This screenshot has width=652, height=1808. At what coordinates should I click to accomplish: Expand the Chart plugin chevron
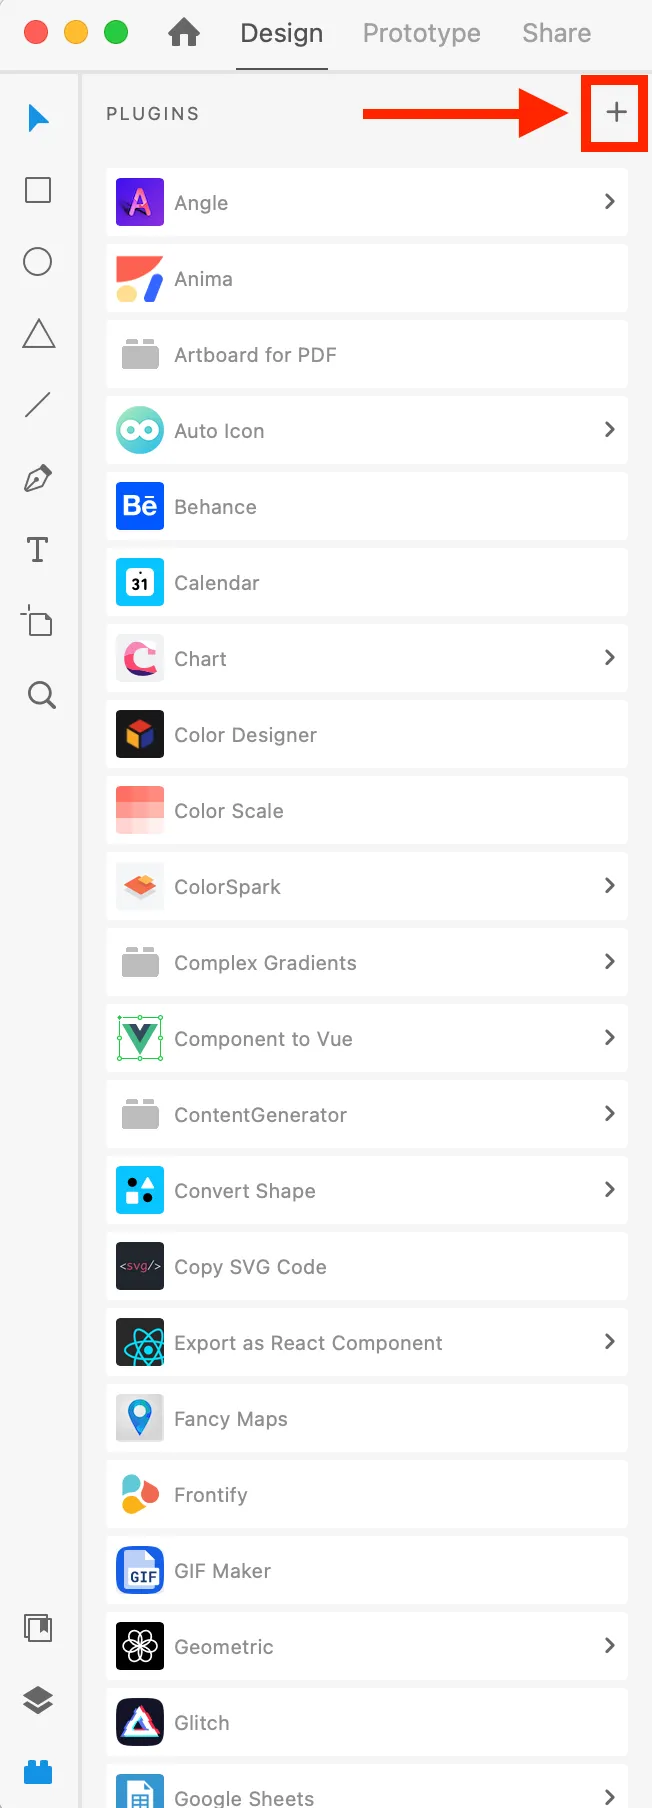pyautogui.click(x=609, y=658)
